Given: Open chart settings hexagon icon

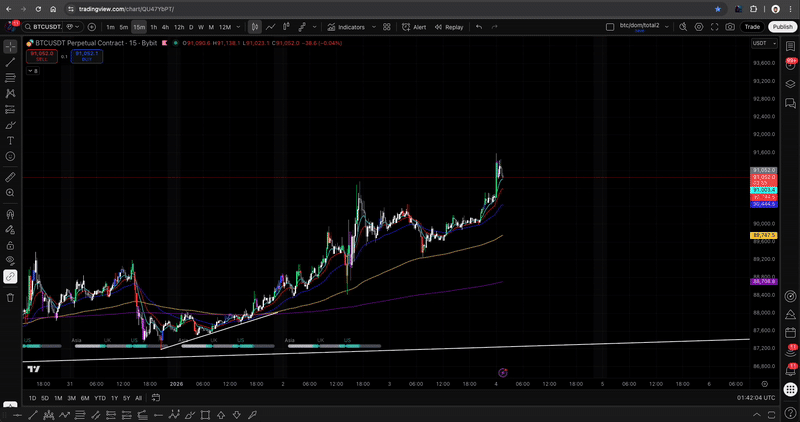Looking at the screenshot, I should [x=699, y=27].
